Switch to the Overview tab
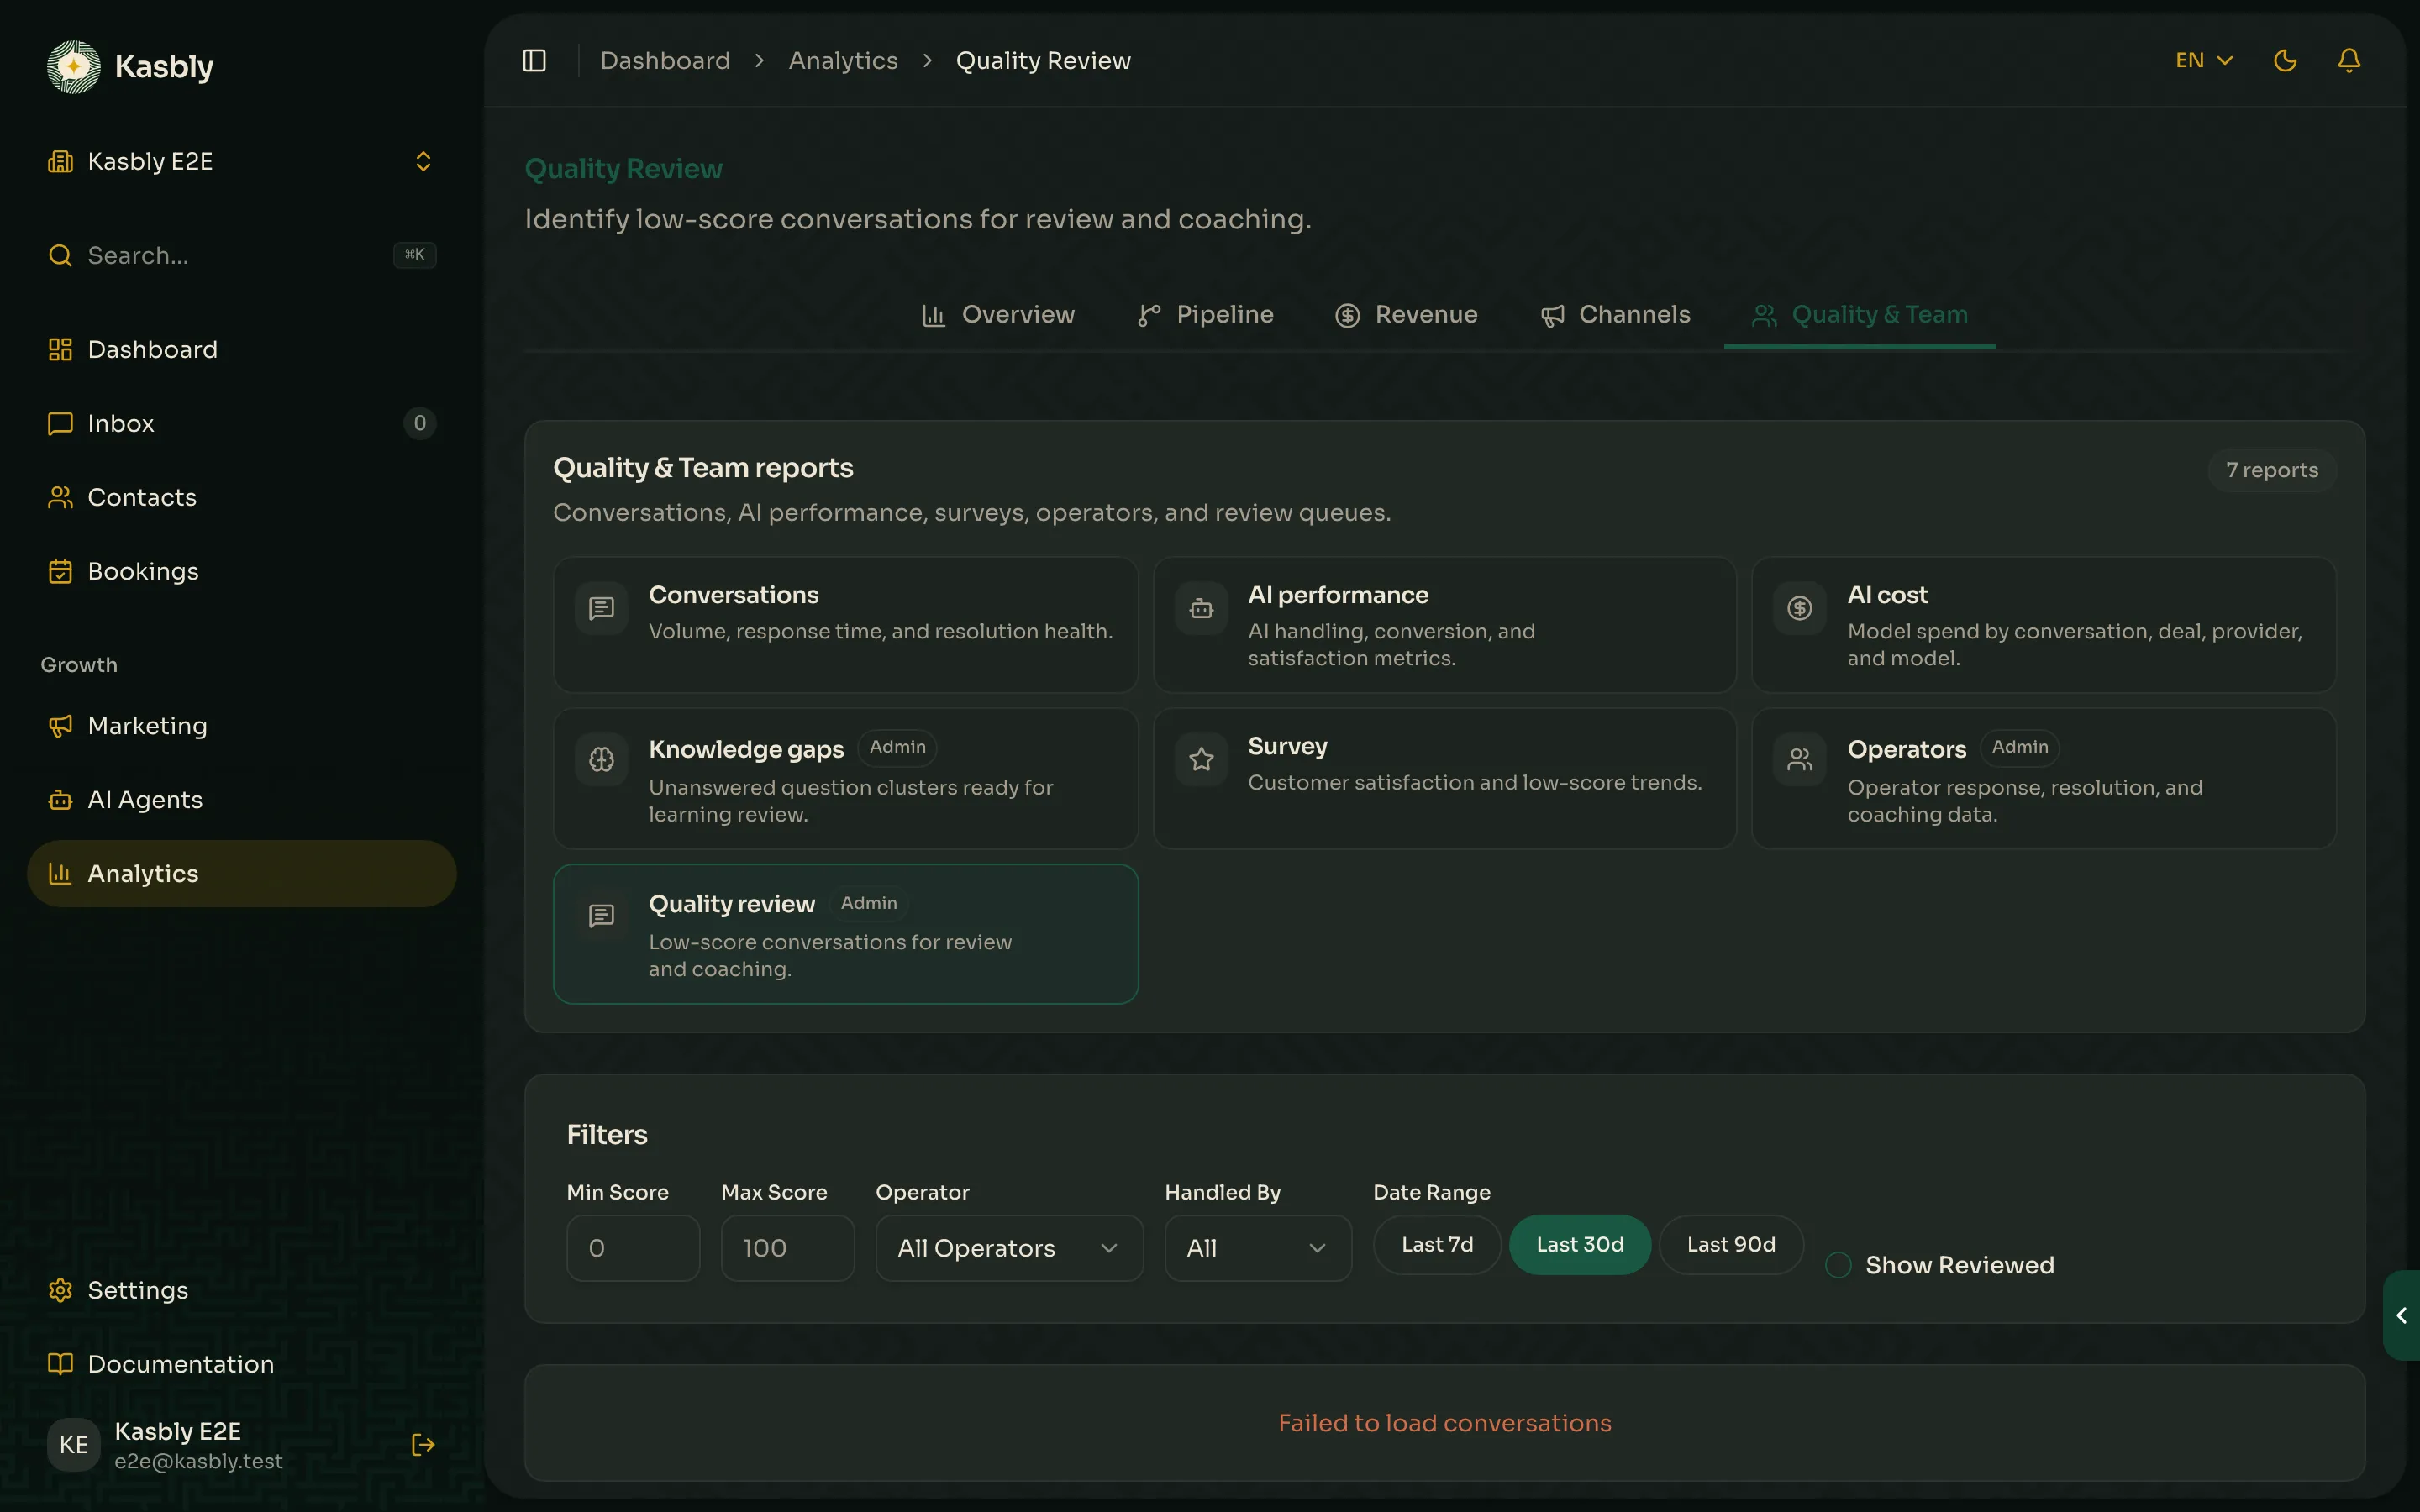 tap(998, 315)
